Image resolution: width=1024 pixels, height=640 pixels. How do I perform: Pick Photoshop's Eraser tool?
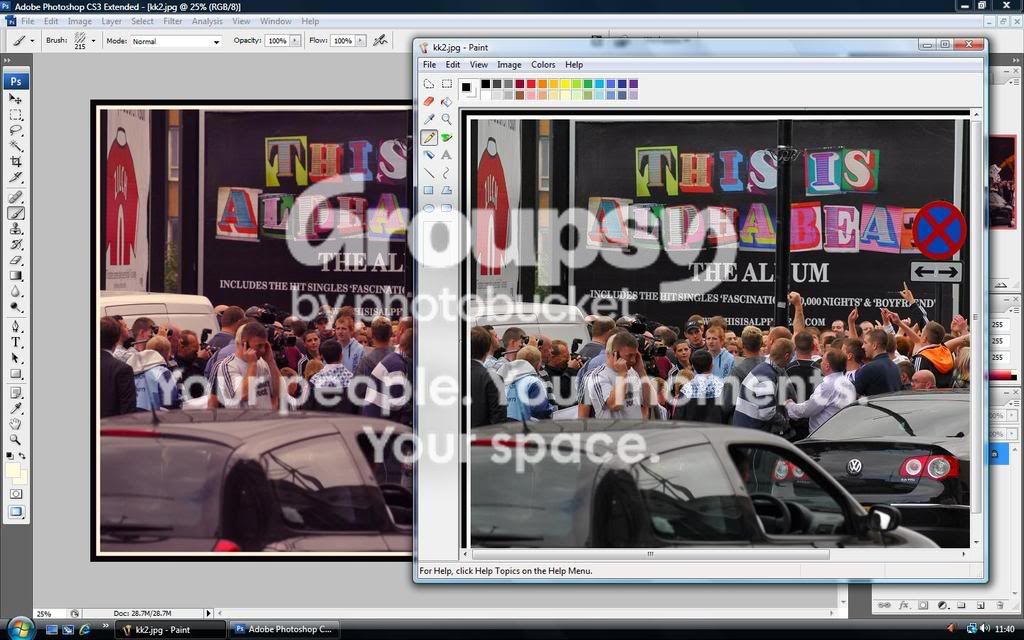16,260
